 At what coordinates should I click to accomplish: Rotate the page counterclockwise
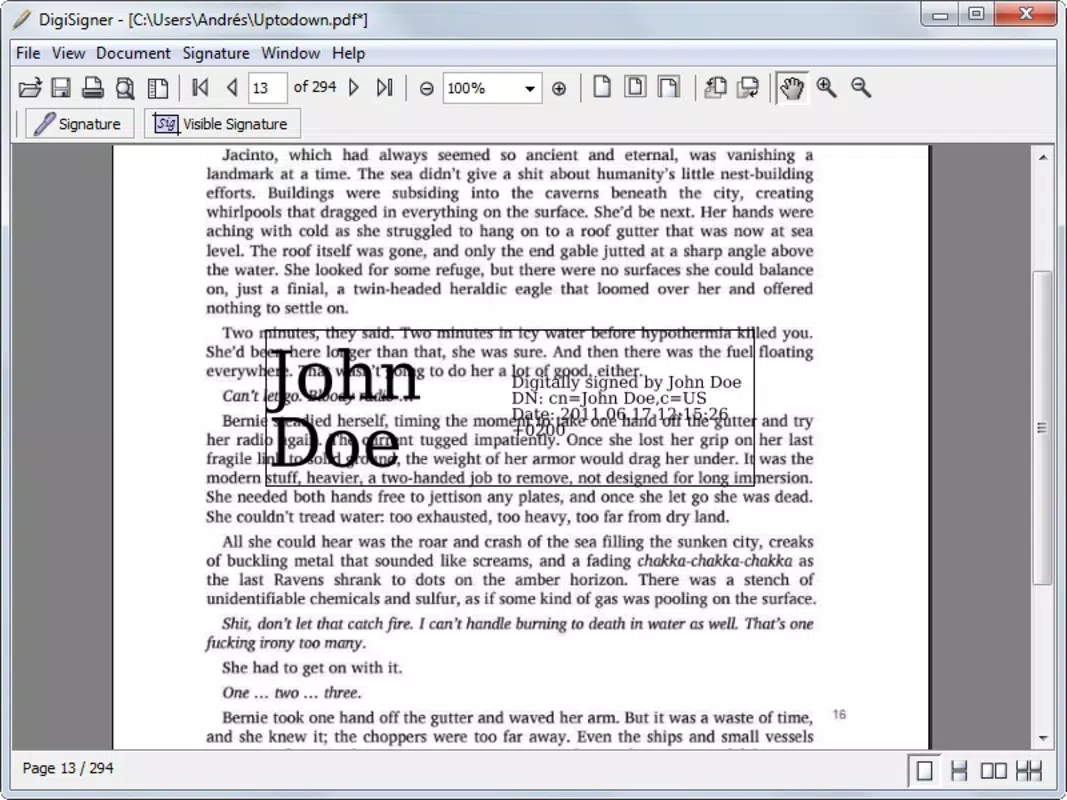coord(715,87)
